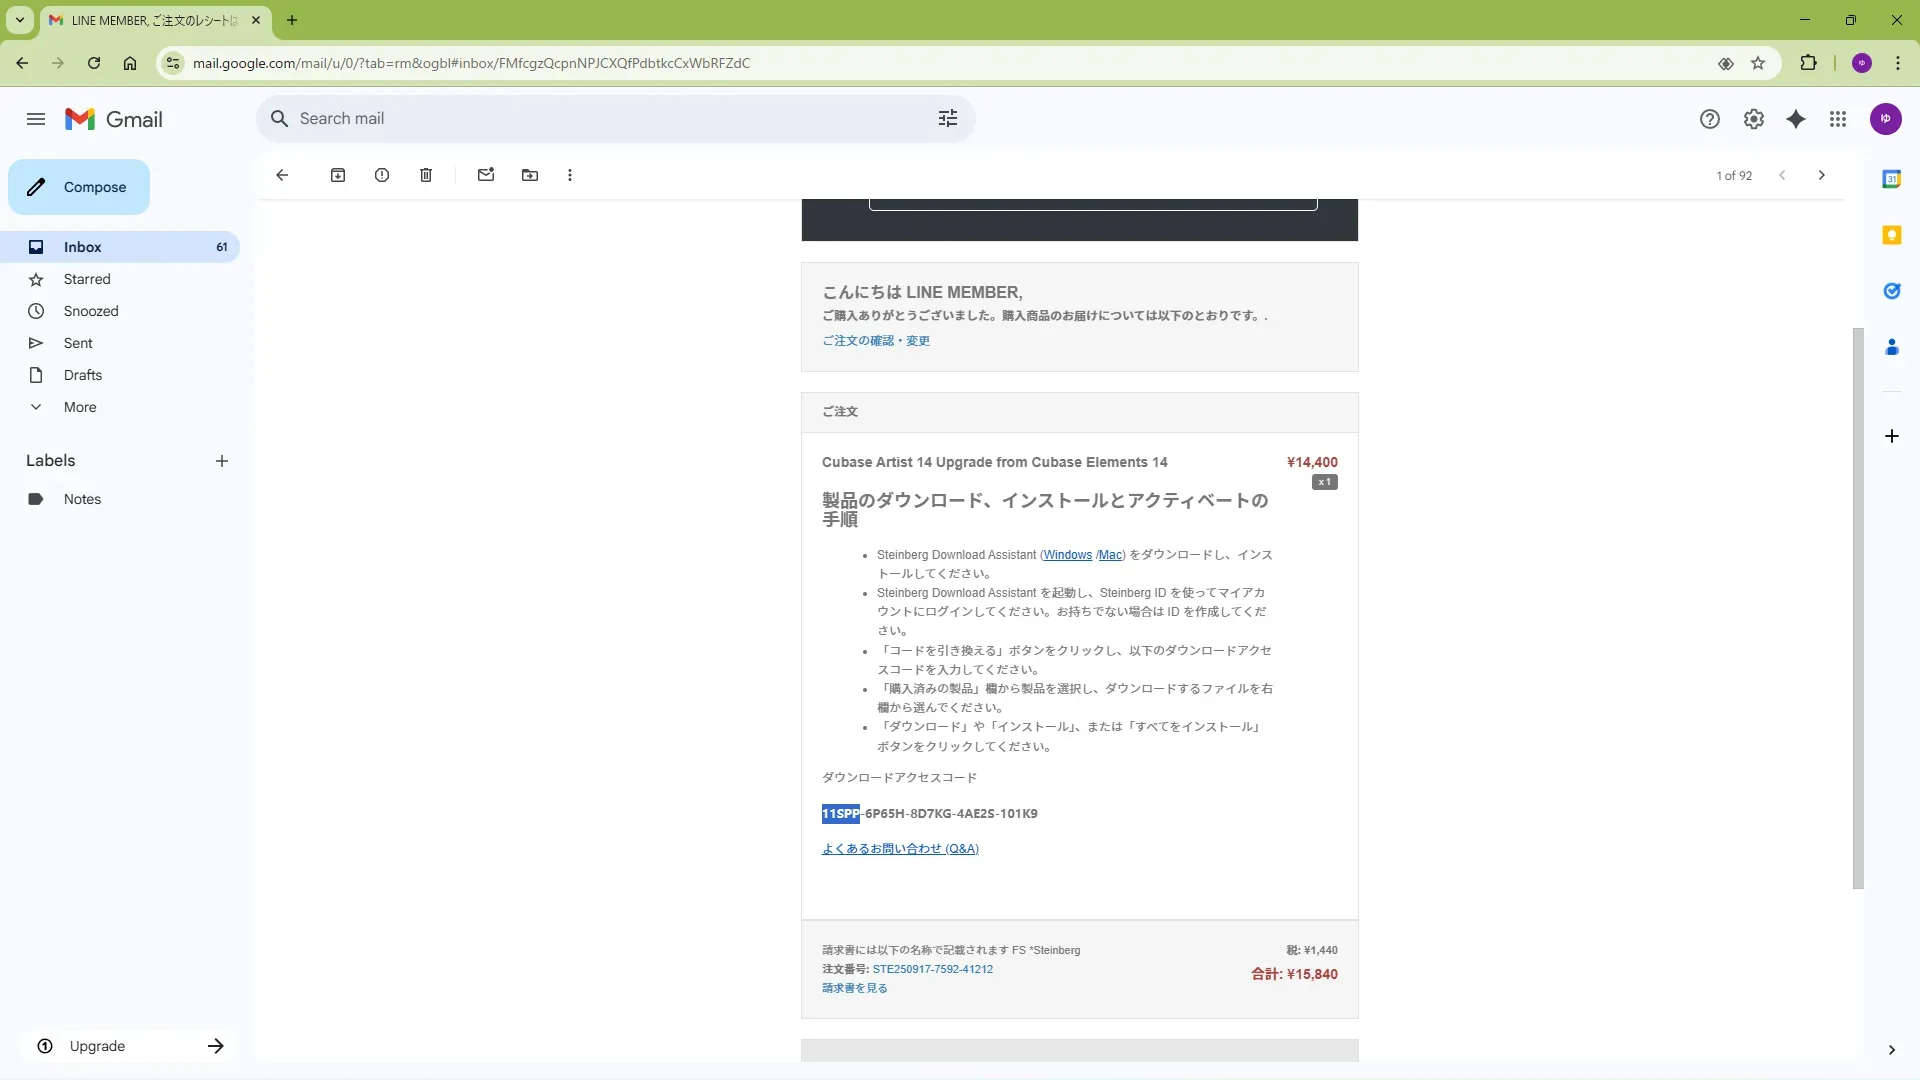Click the Move to folder icon
This screenshot has height=1080, width=1920.
pyautogui.click(x=530, y=175)
